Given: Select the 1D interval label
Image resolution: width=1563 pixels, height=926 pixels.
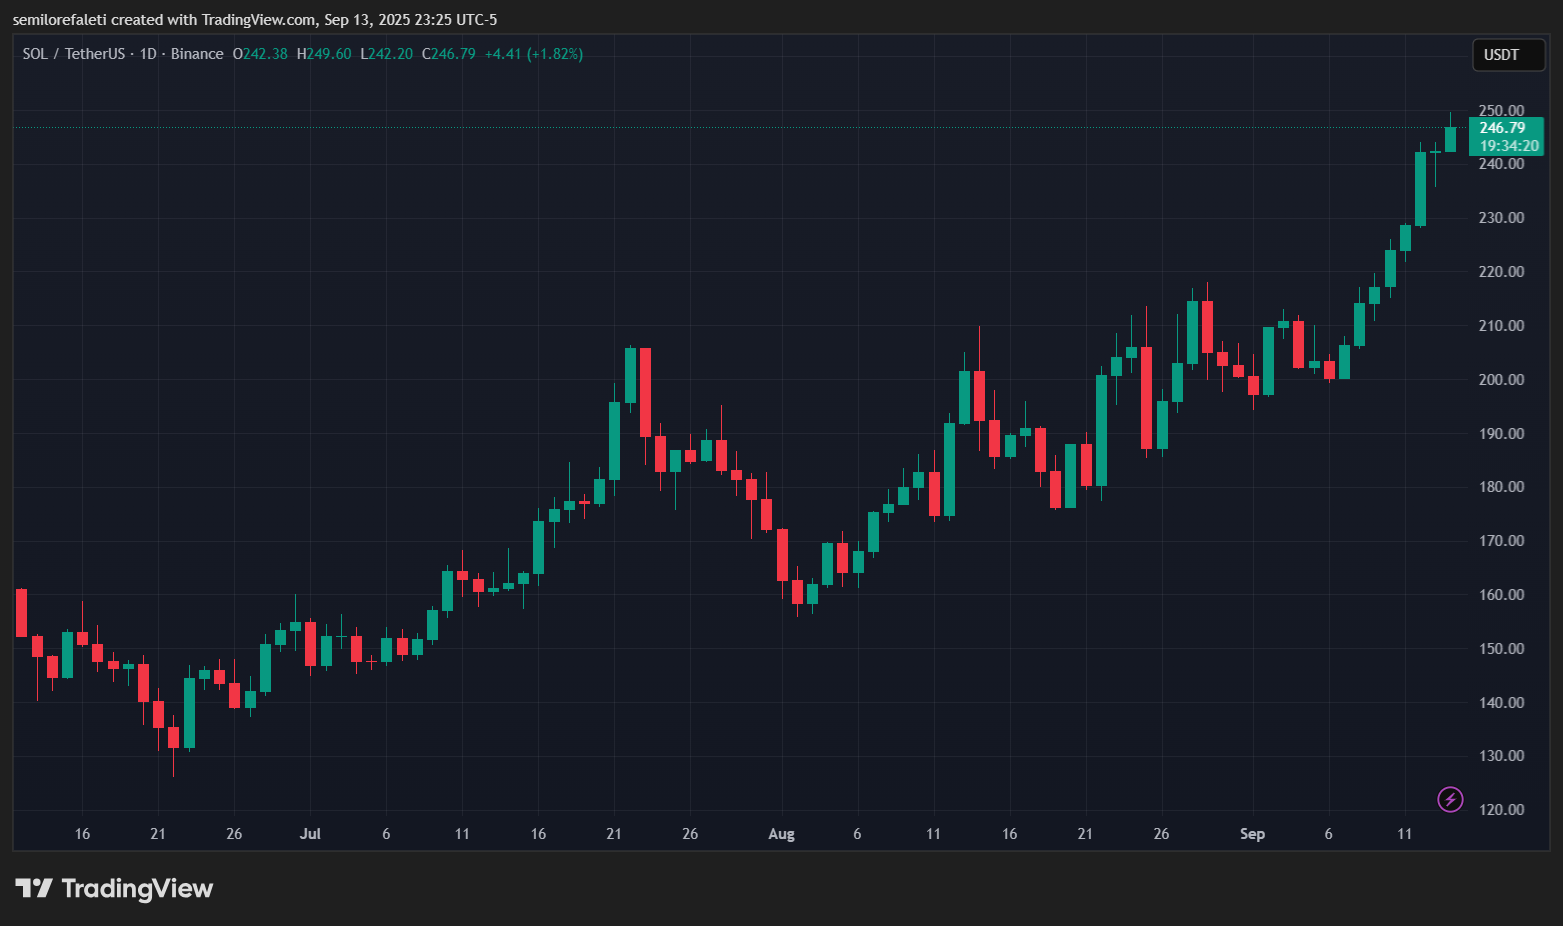Looking at the screenshot, I should 147,54.
